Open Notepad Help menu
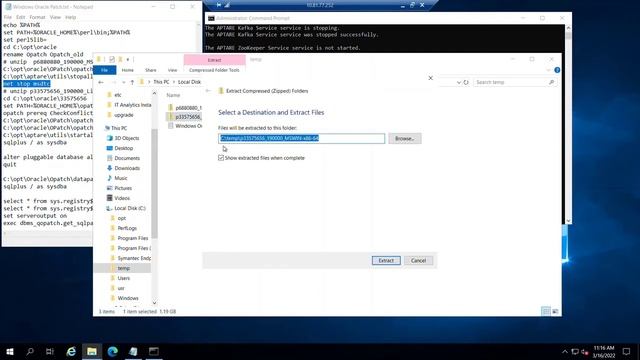The image size is (640, 360). click(71, 17)
